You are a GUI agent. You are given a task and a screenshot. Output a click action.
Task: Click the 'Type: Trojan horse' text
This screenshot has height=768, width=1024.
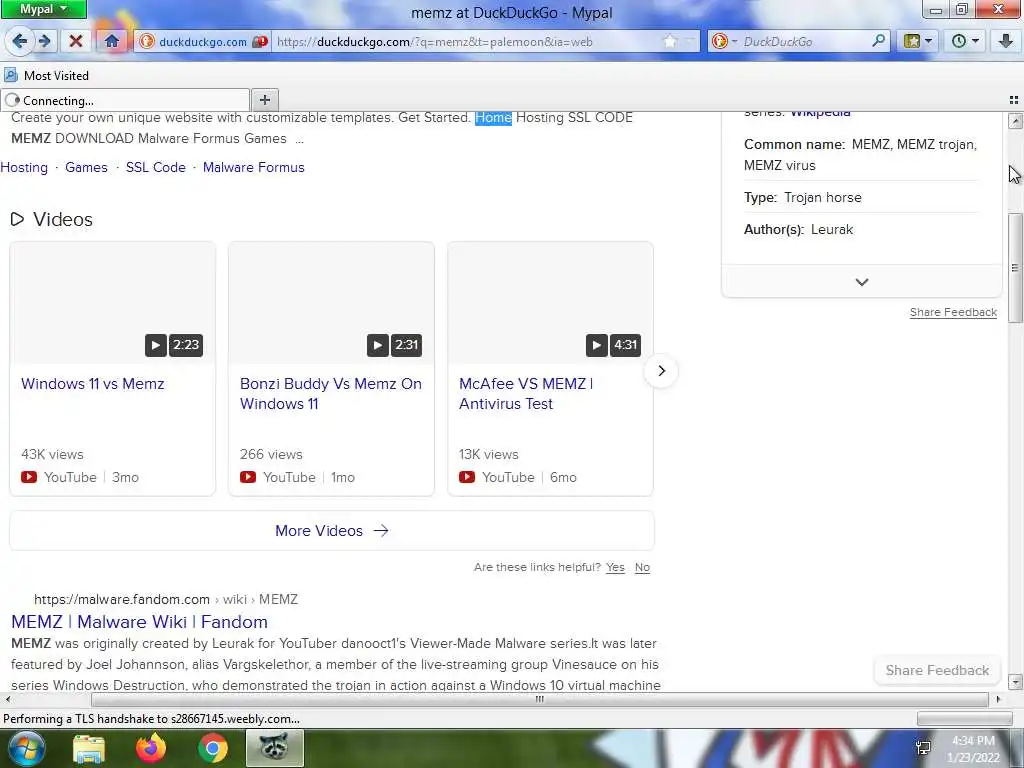(803, 197)
